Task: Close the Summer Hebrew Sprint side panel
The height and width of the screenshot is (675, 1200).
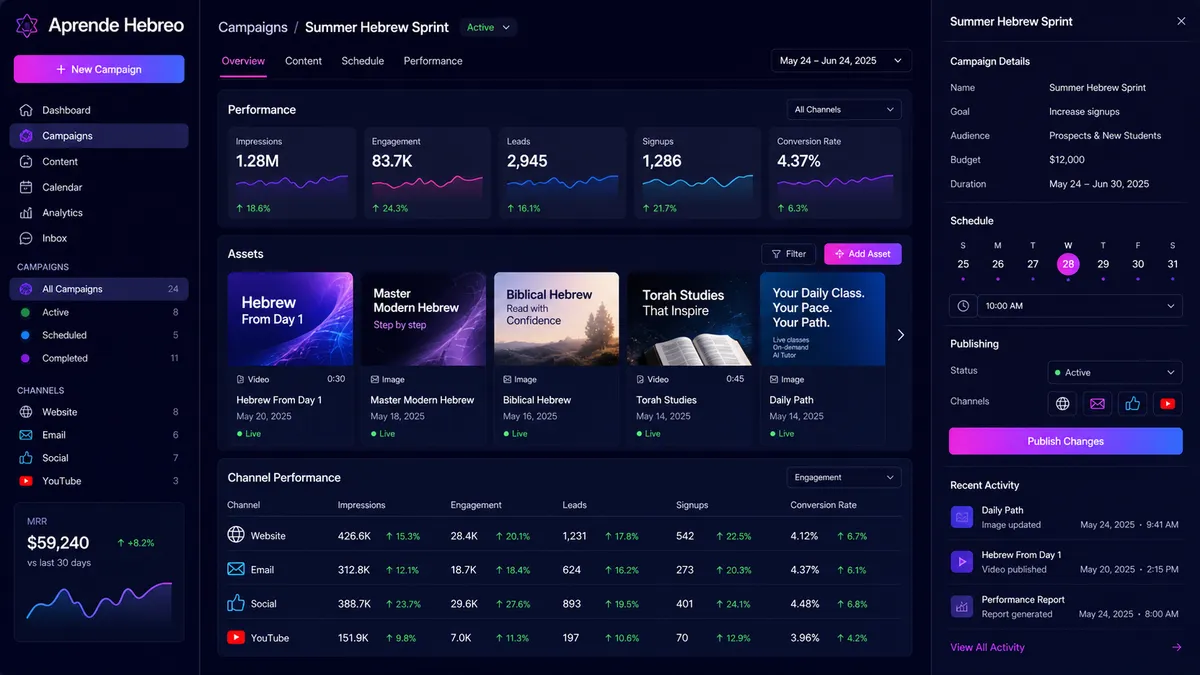Action: coord(1181,21)
